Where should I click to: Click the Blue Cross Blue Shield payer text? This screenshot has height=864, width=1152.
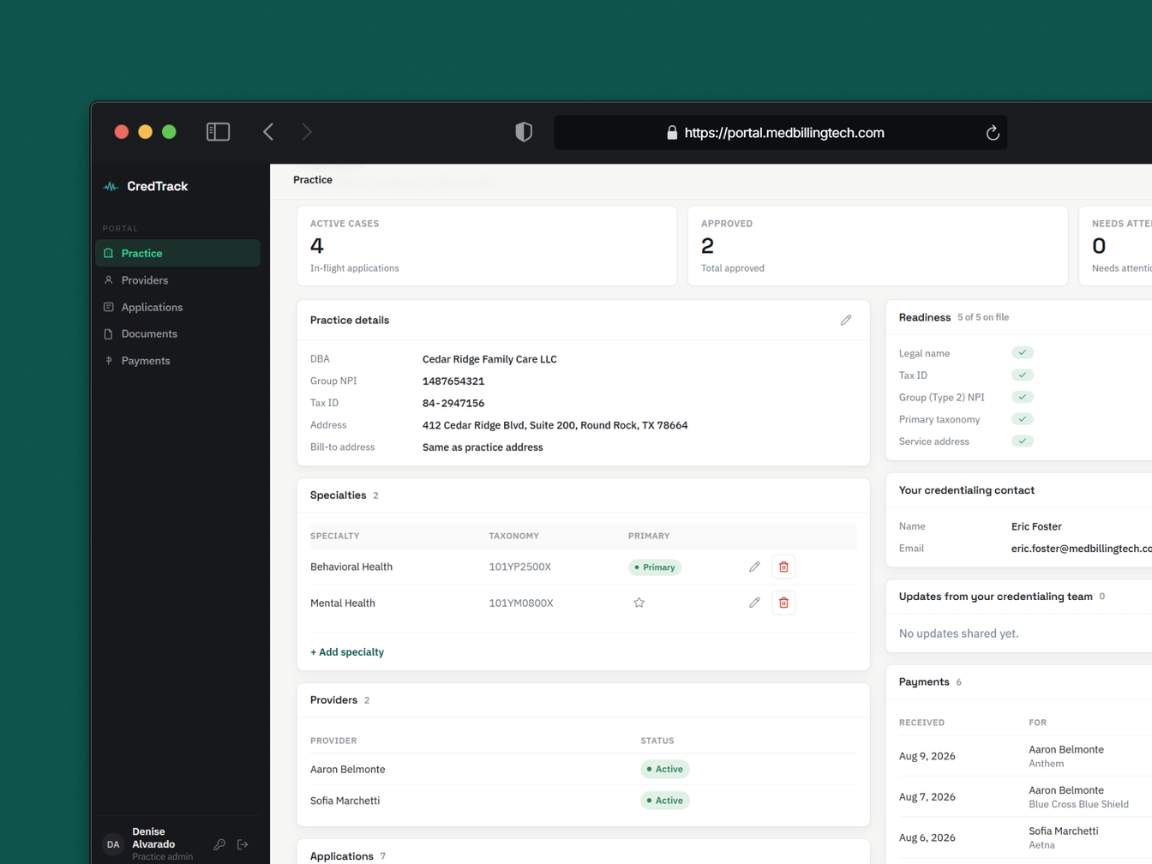[x=1079, y=804]
